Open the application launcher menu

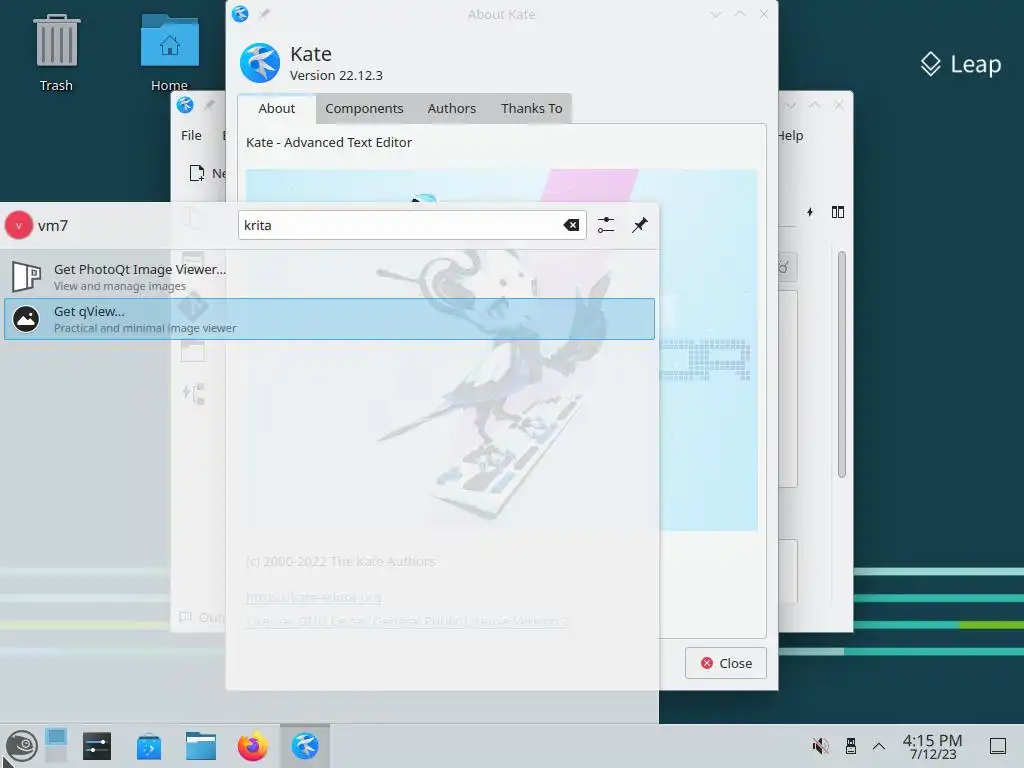22,746
